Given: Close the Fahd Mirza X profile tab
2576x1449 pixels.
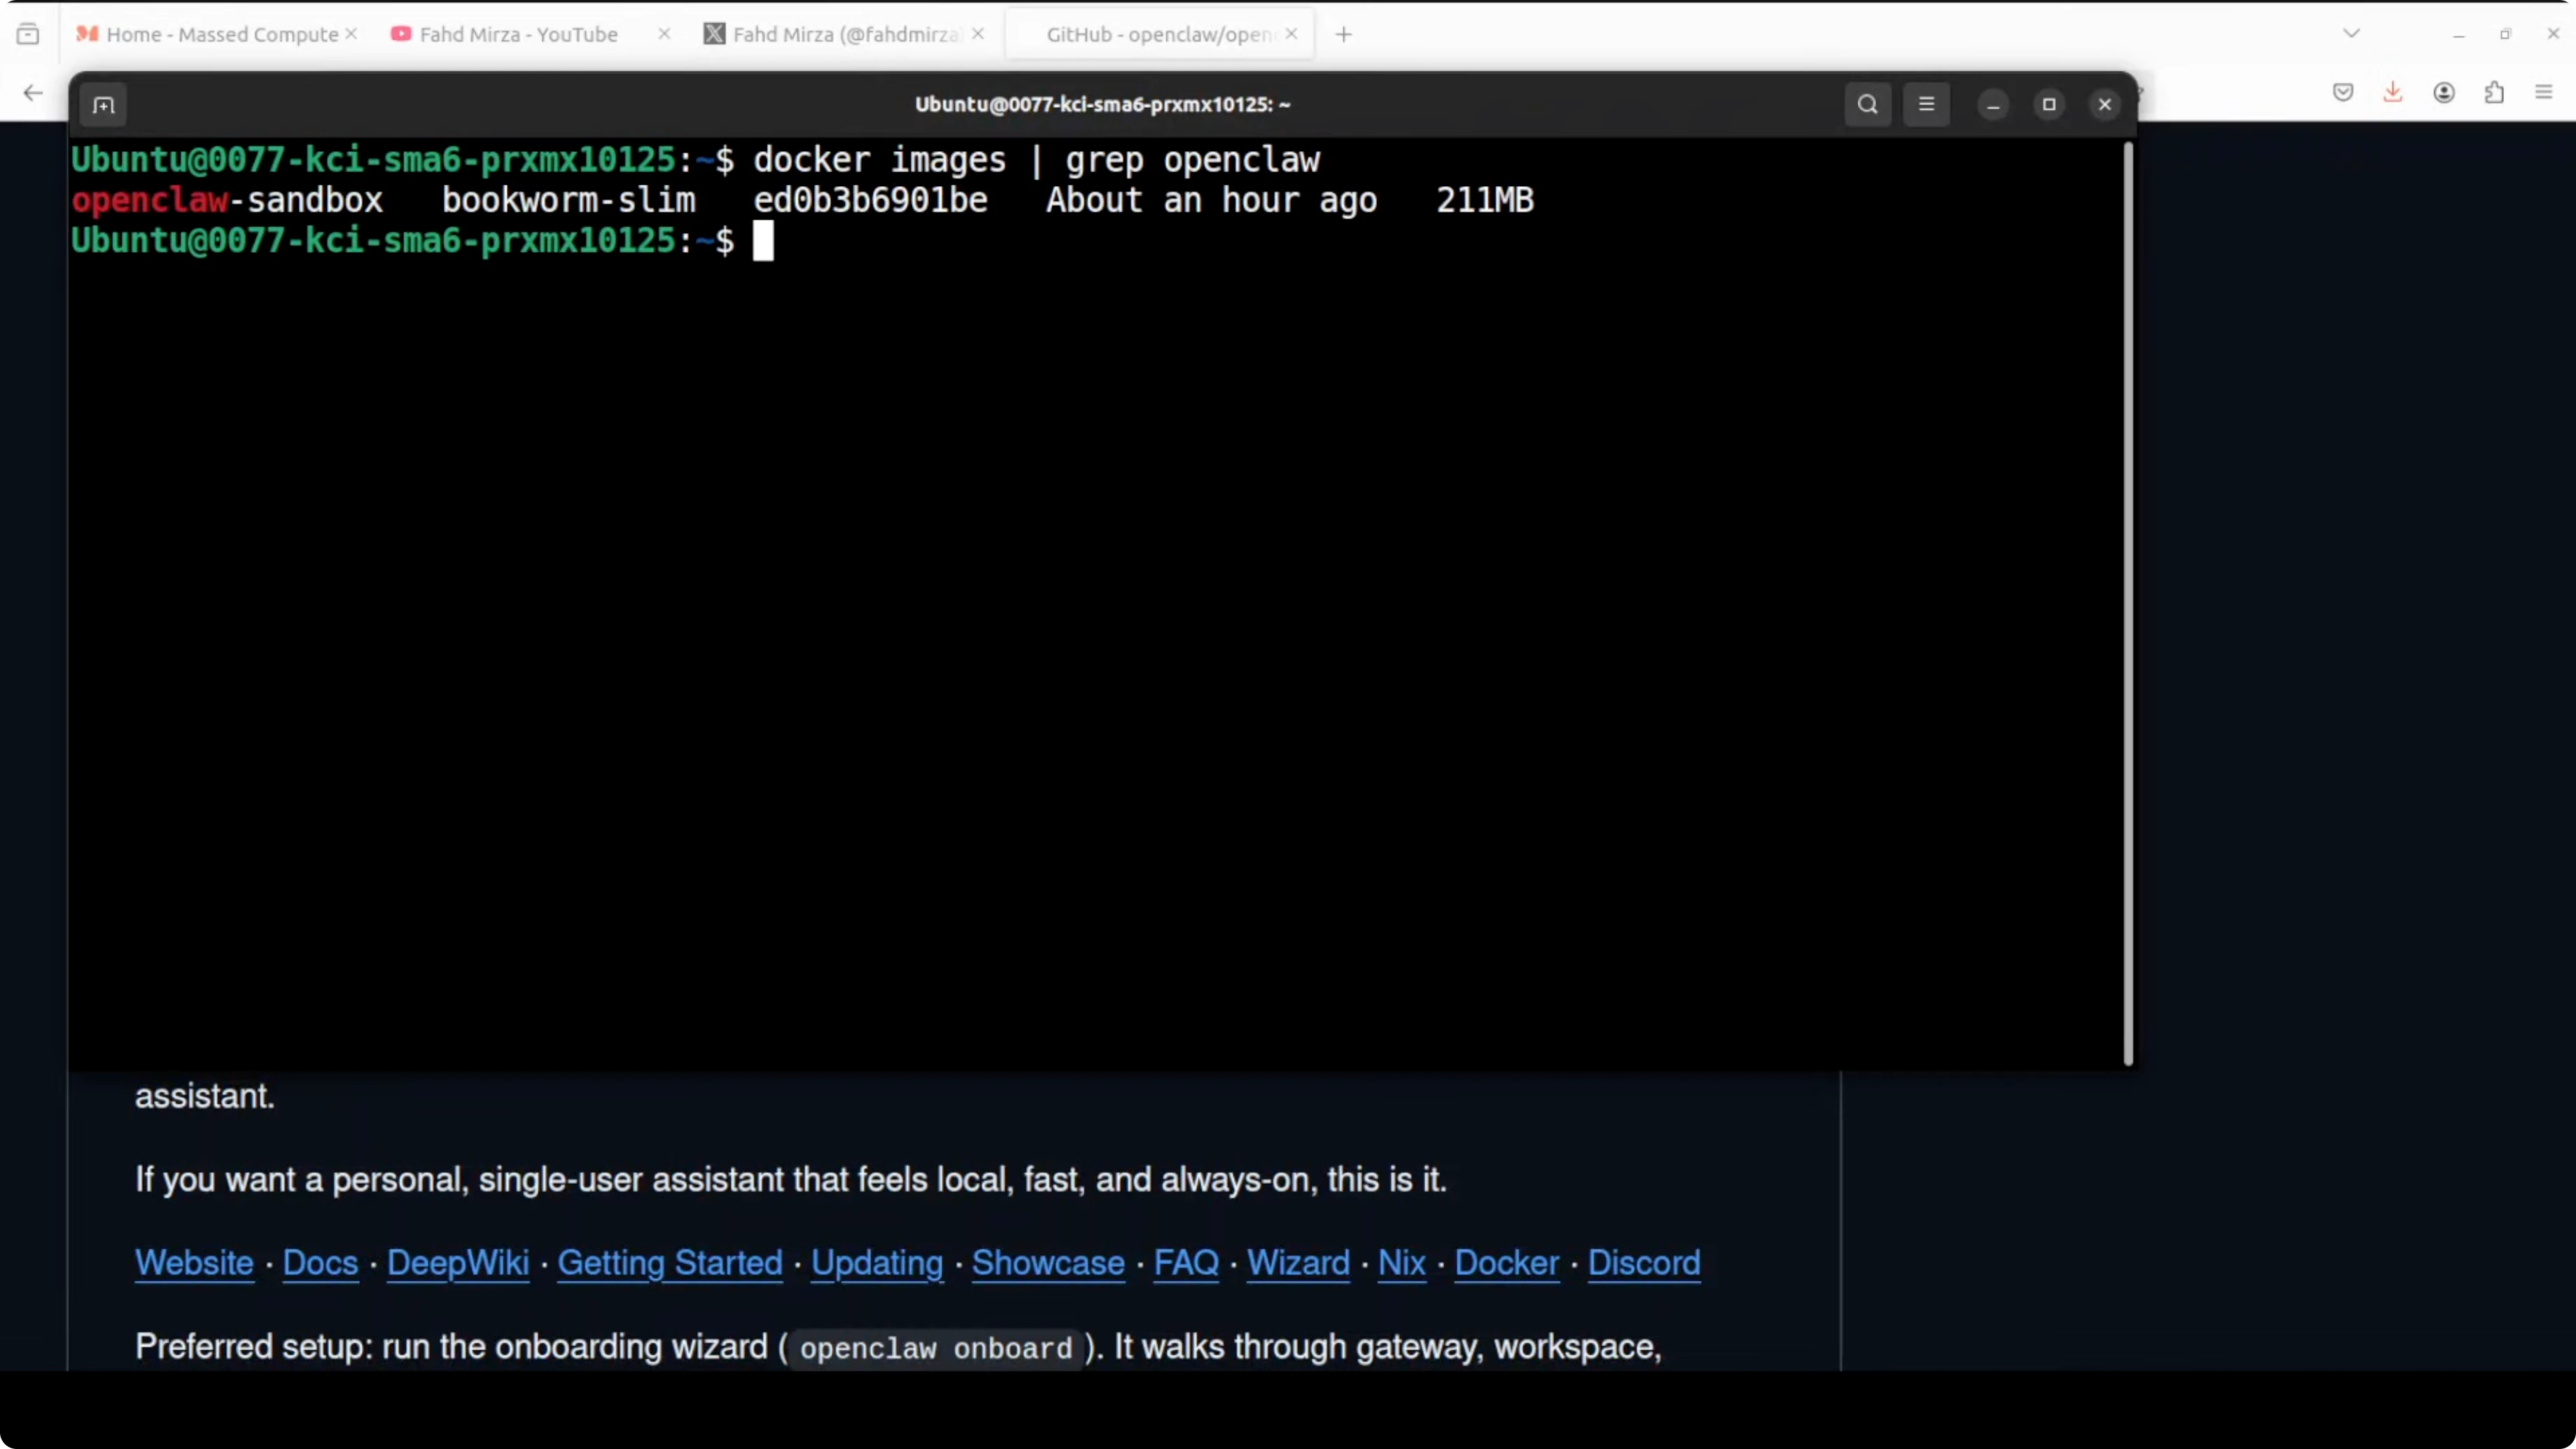Looking at the screenshot, I should 978,34.
